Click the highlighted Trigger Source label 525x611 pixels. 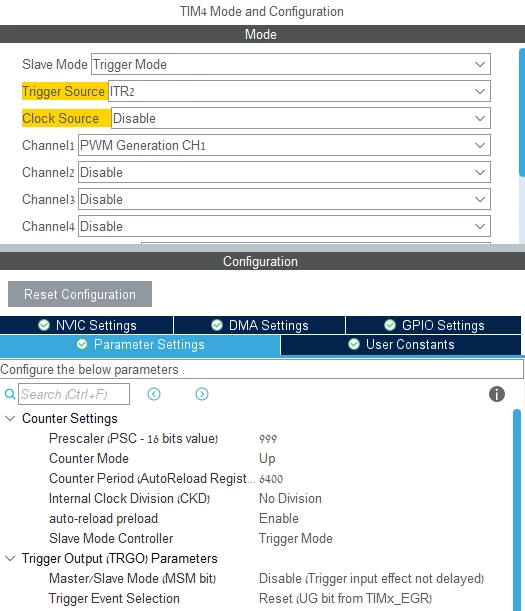click(64, 91)
